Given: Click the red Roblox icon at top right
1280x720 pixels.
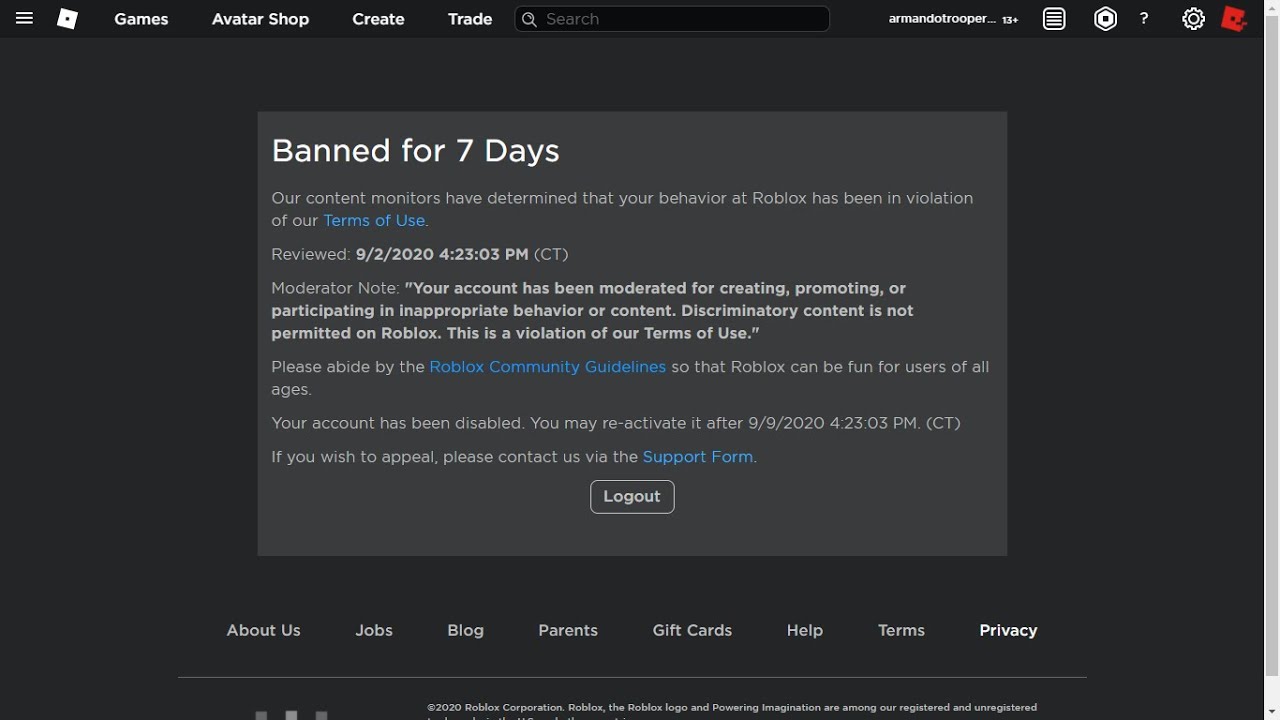Looking at the screenshot, I should 1234,19.
